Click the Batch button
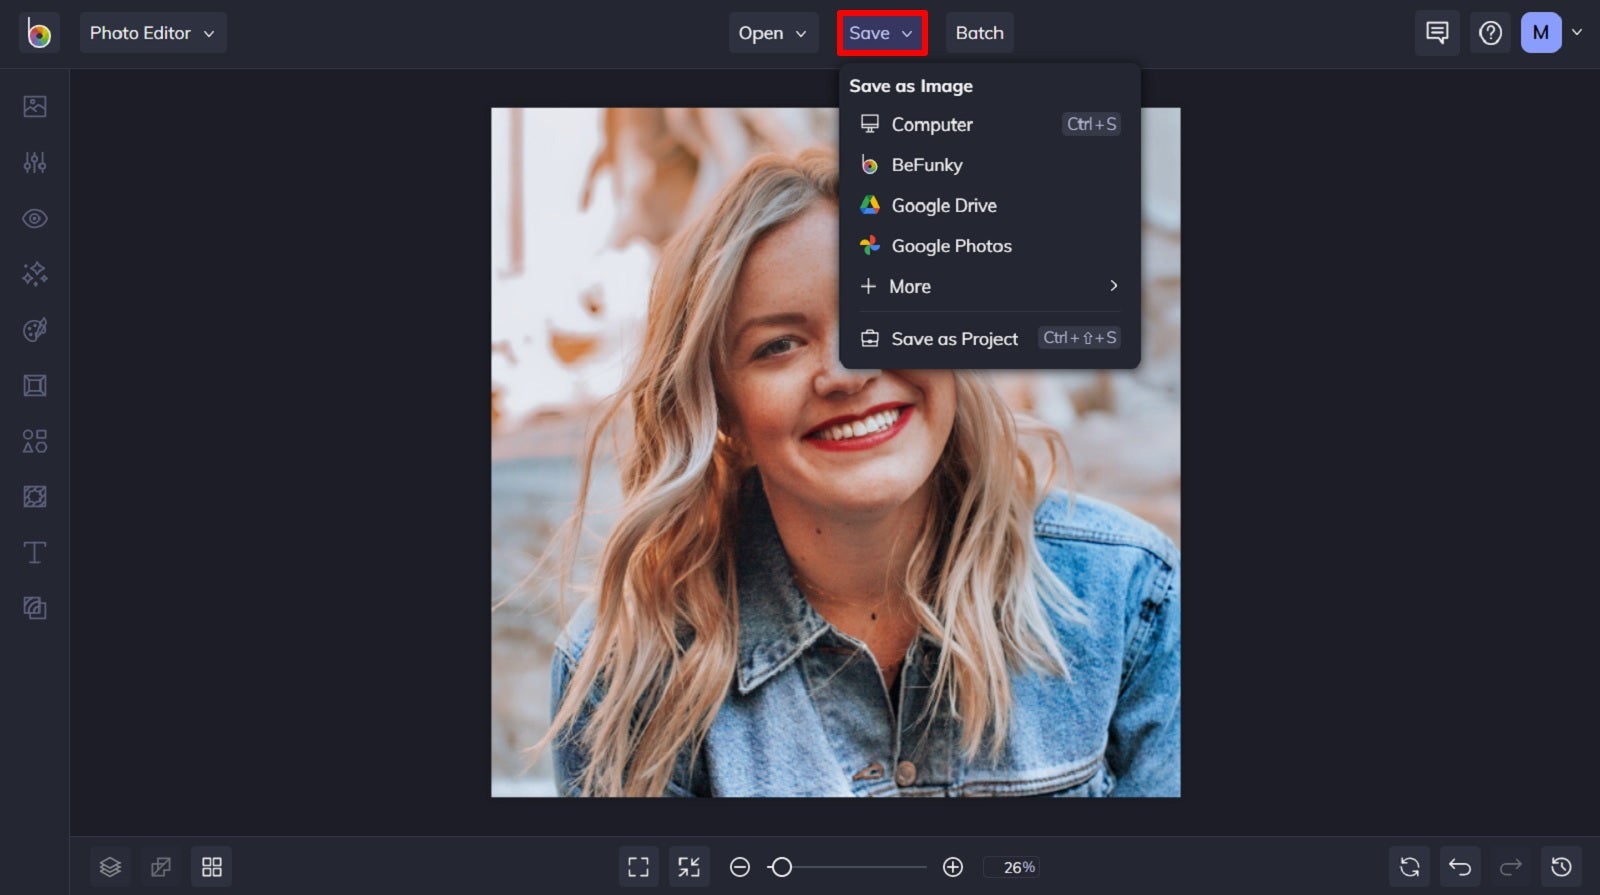1600x895 pixels. [980, 33]
